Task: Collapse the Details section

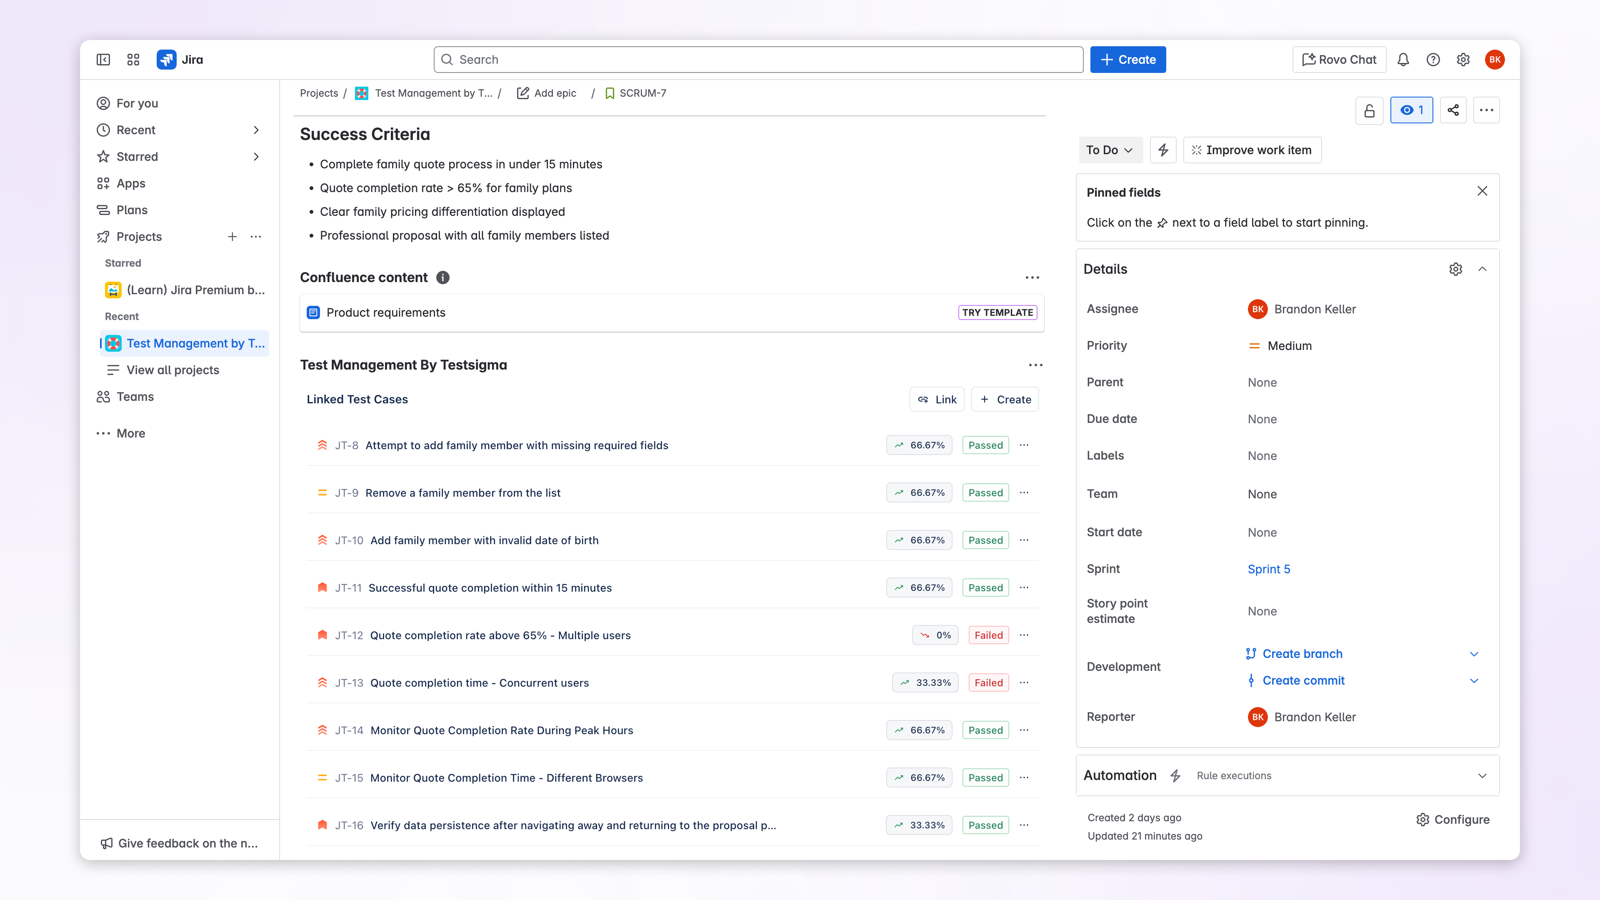Action: click(1482, 269)
